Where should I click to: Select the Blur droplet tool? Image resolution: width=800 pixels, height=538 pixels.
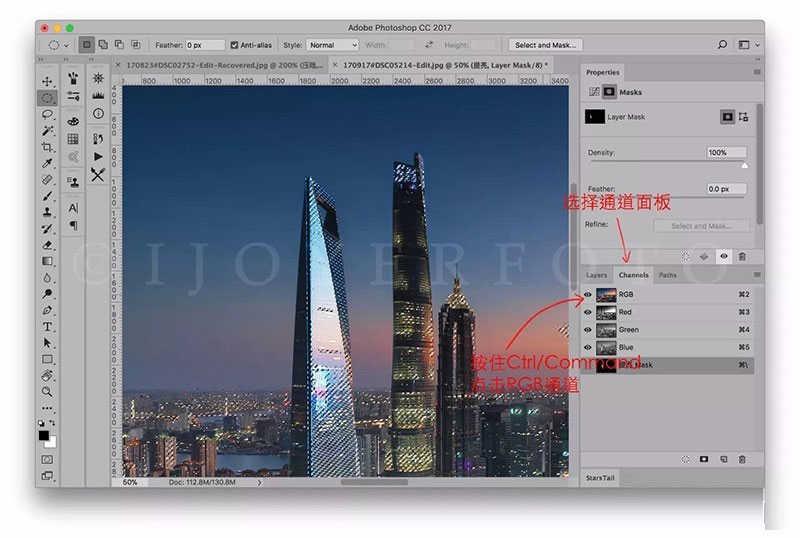pyautogui.click(x=47, y=278)
